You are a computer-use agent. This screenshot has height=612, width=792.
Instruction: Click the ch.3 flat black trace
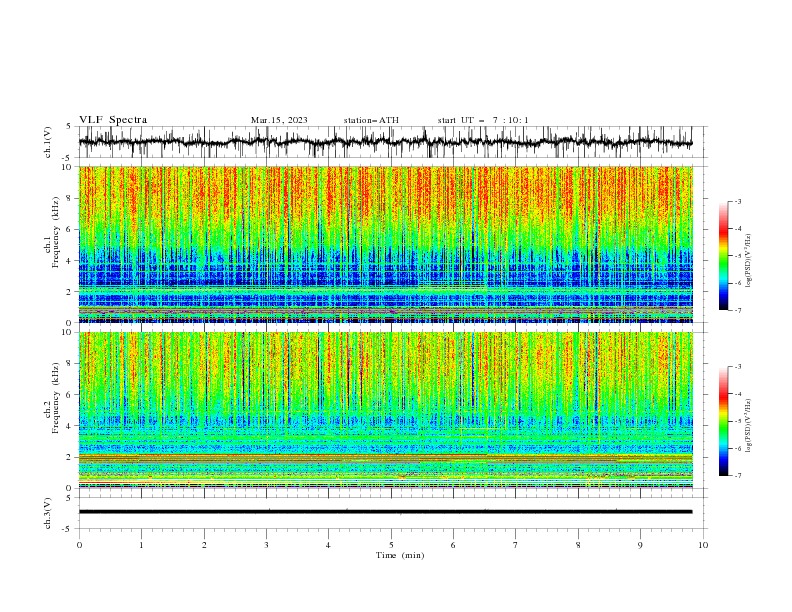(x=385, y=512)
